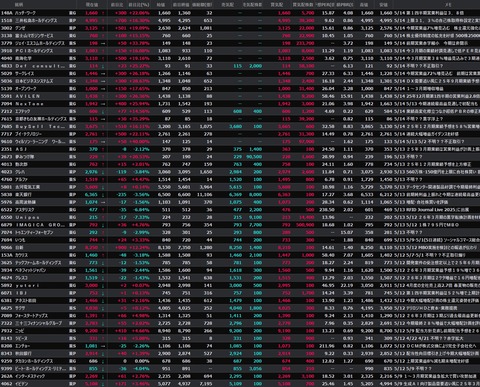Select the 4040 code cell
The width and height of the screenshot is (480, 387).
click(x=6, y=58)
